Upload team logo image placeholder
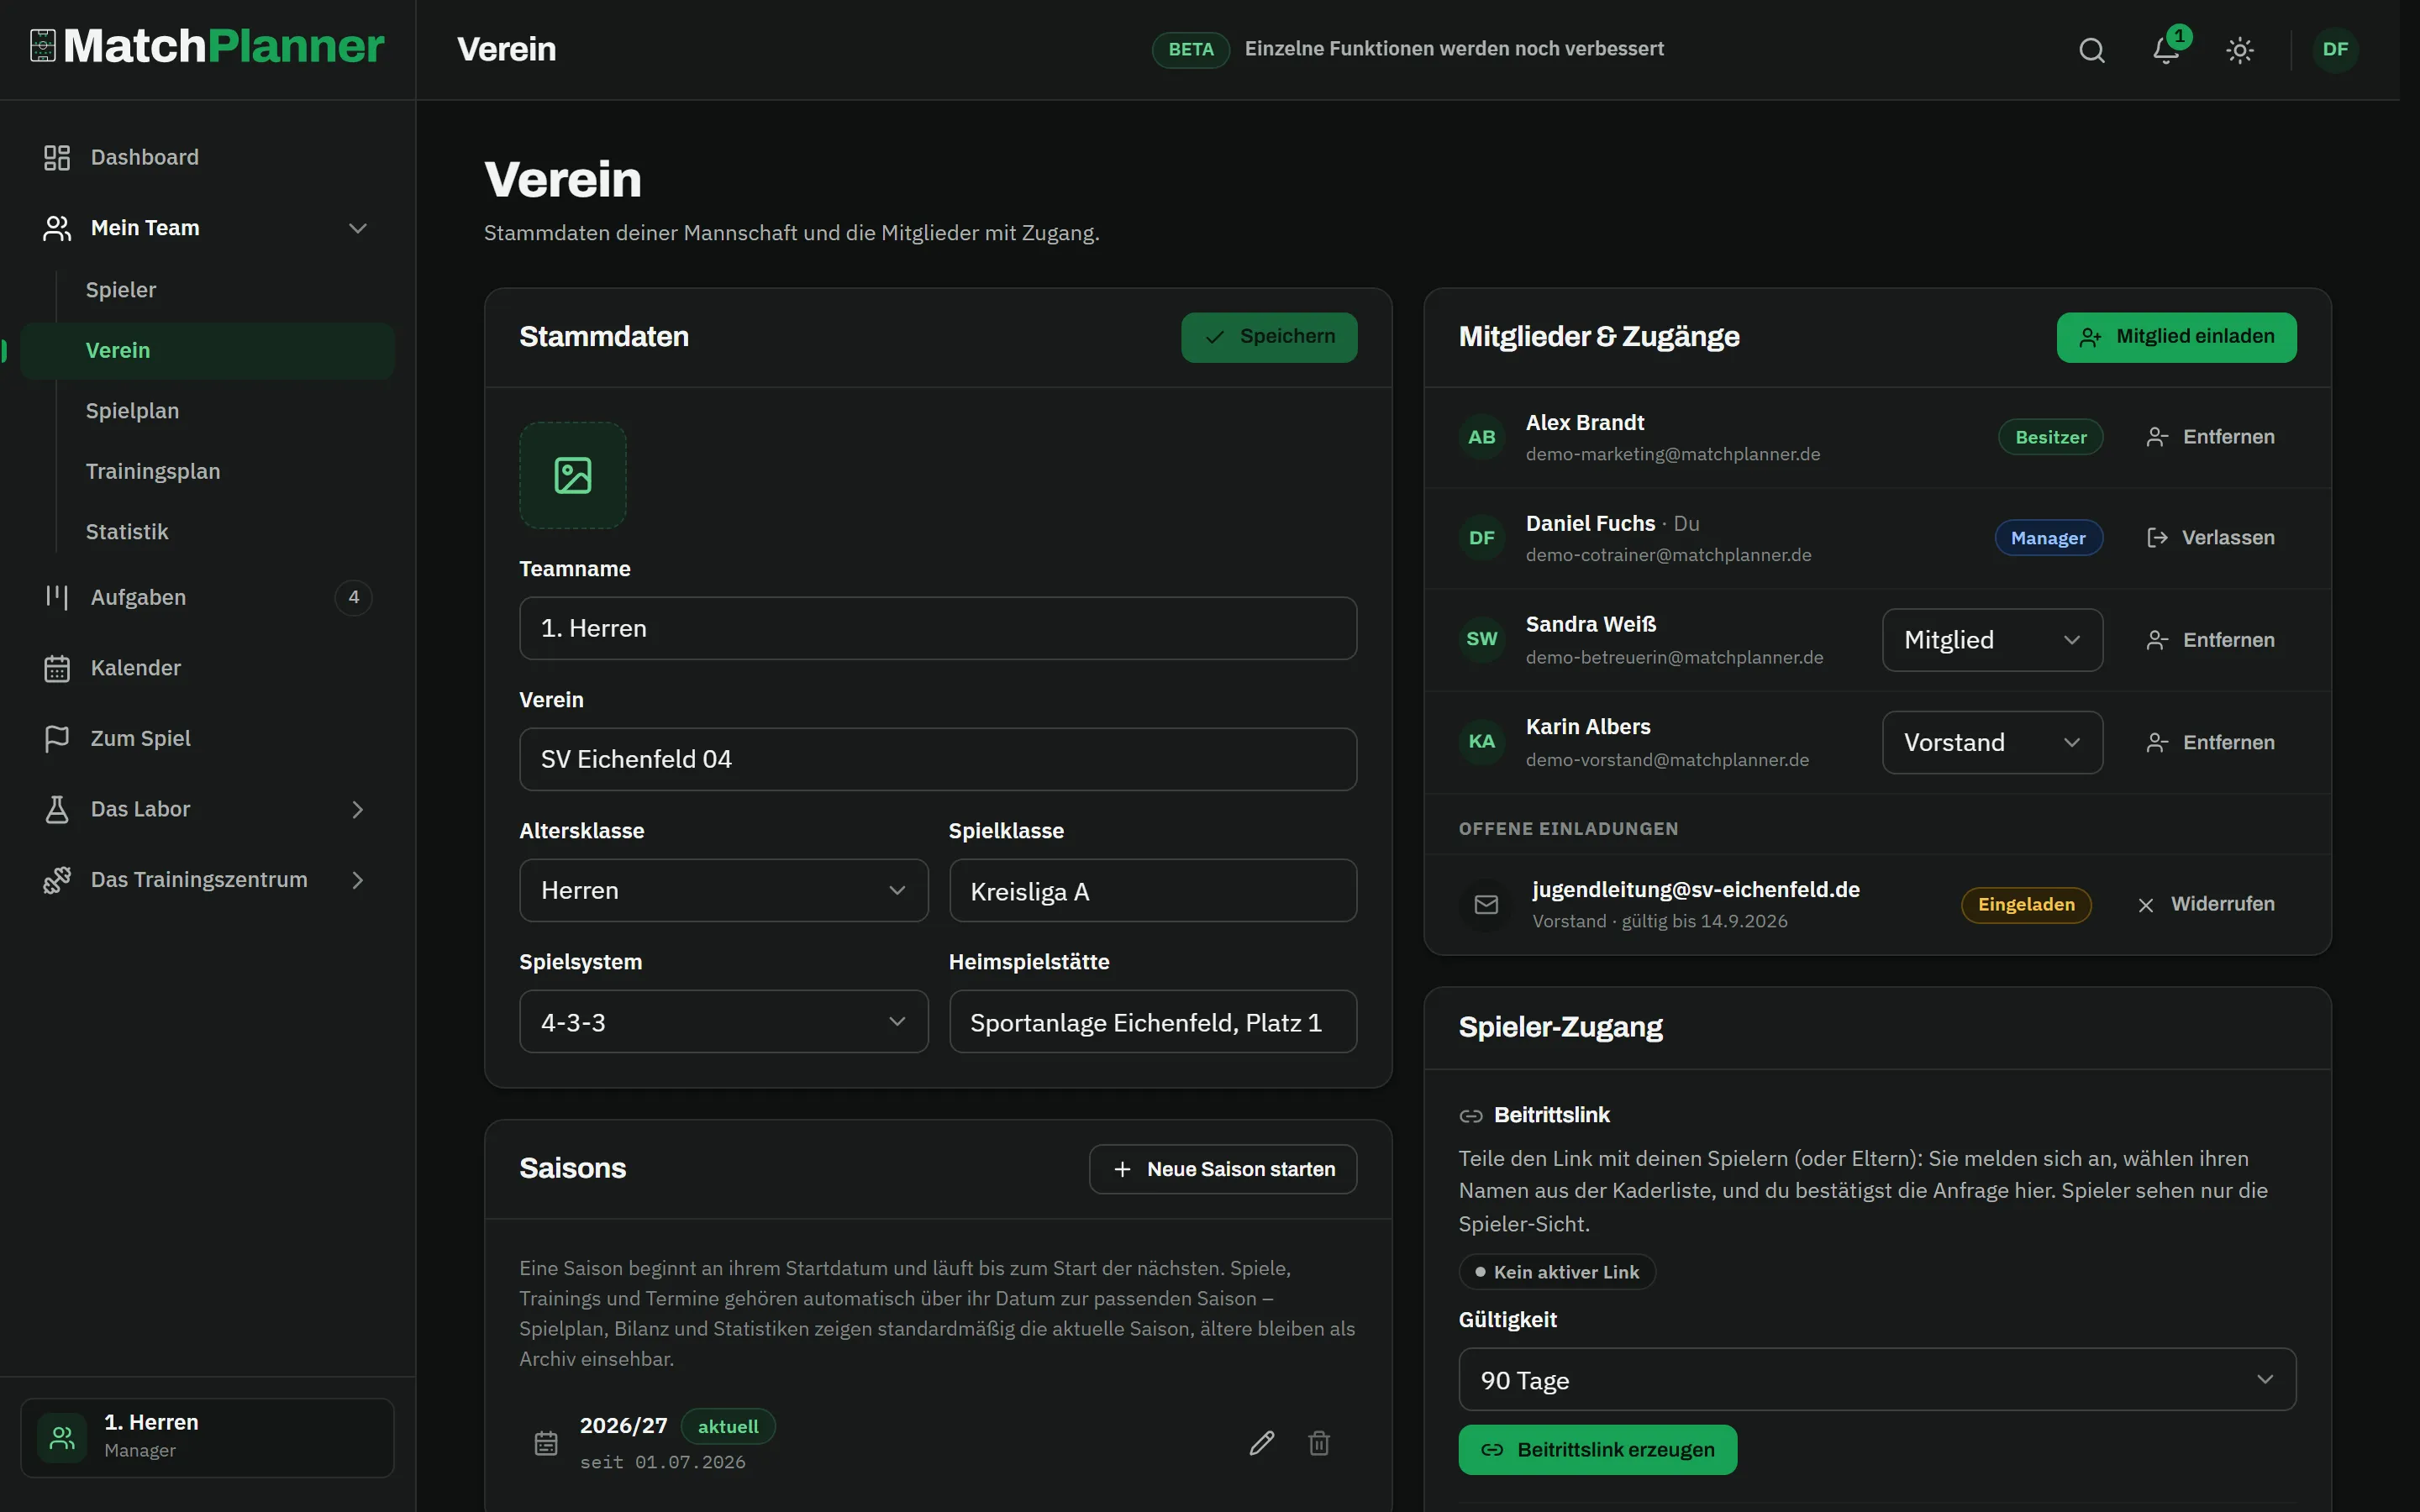Screen dimensions: 2420x1512 573,475
